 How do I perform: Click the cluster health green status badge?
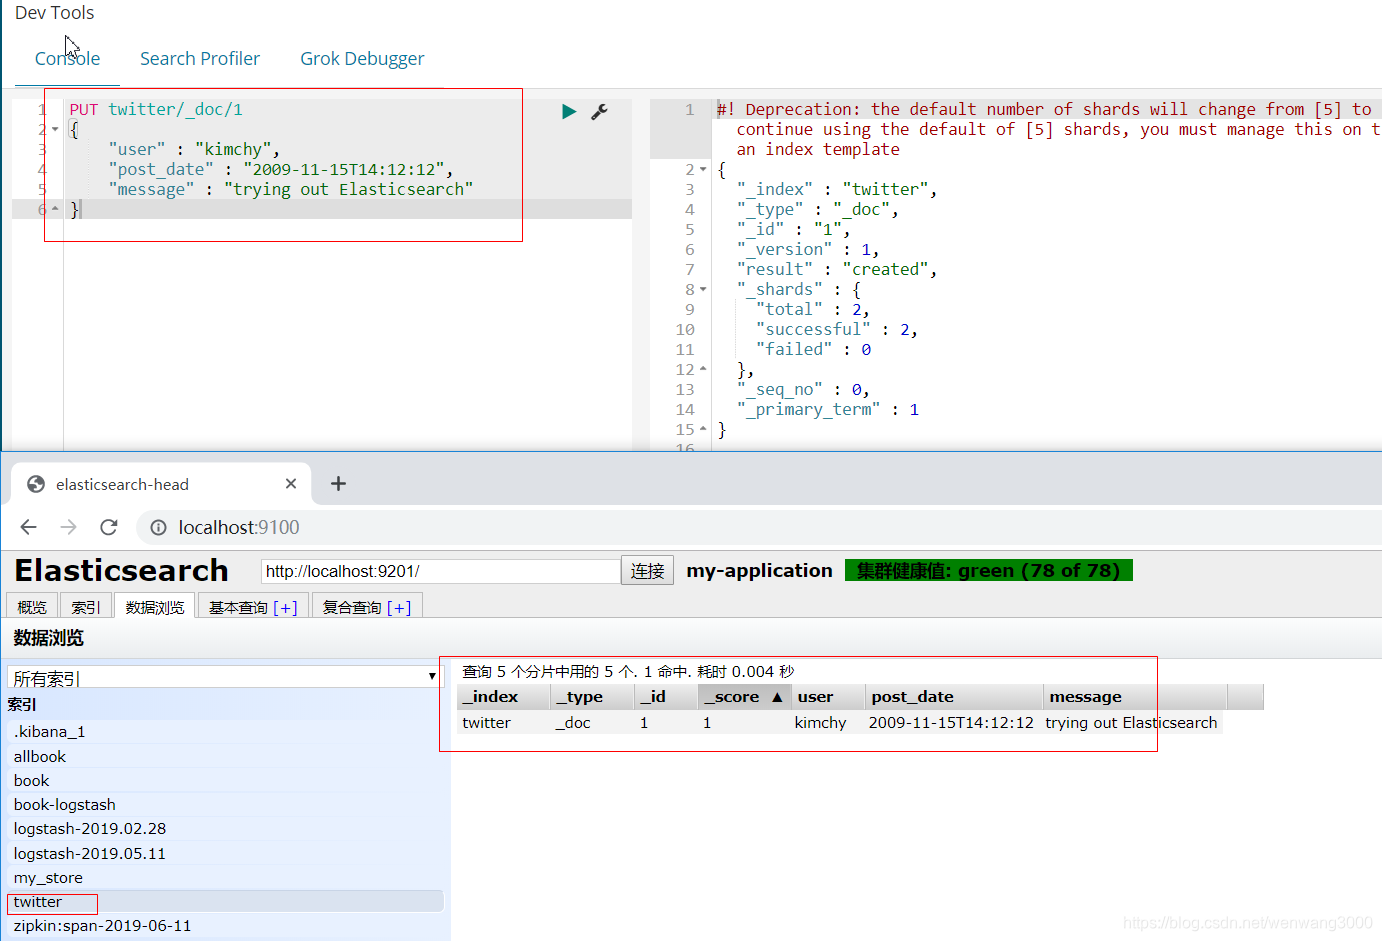pos(988,571)
